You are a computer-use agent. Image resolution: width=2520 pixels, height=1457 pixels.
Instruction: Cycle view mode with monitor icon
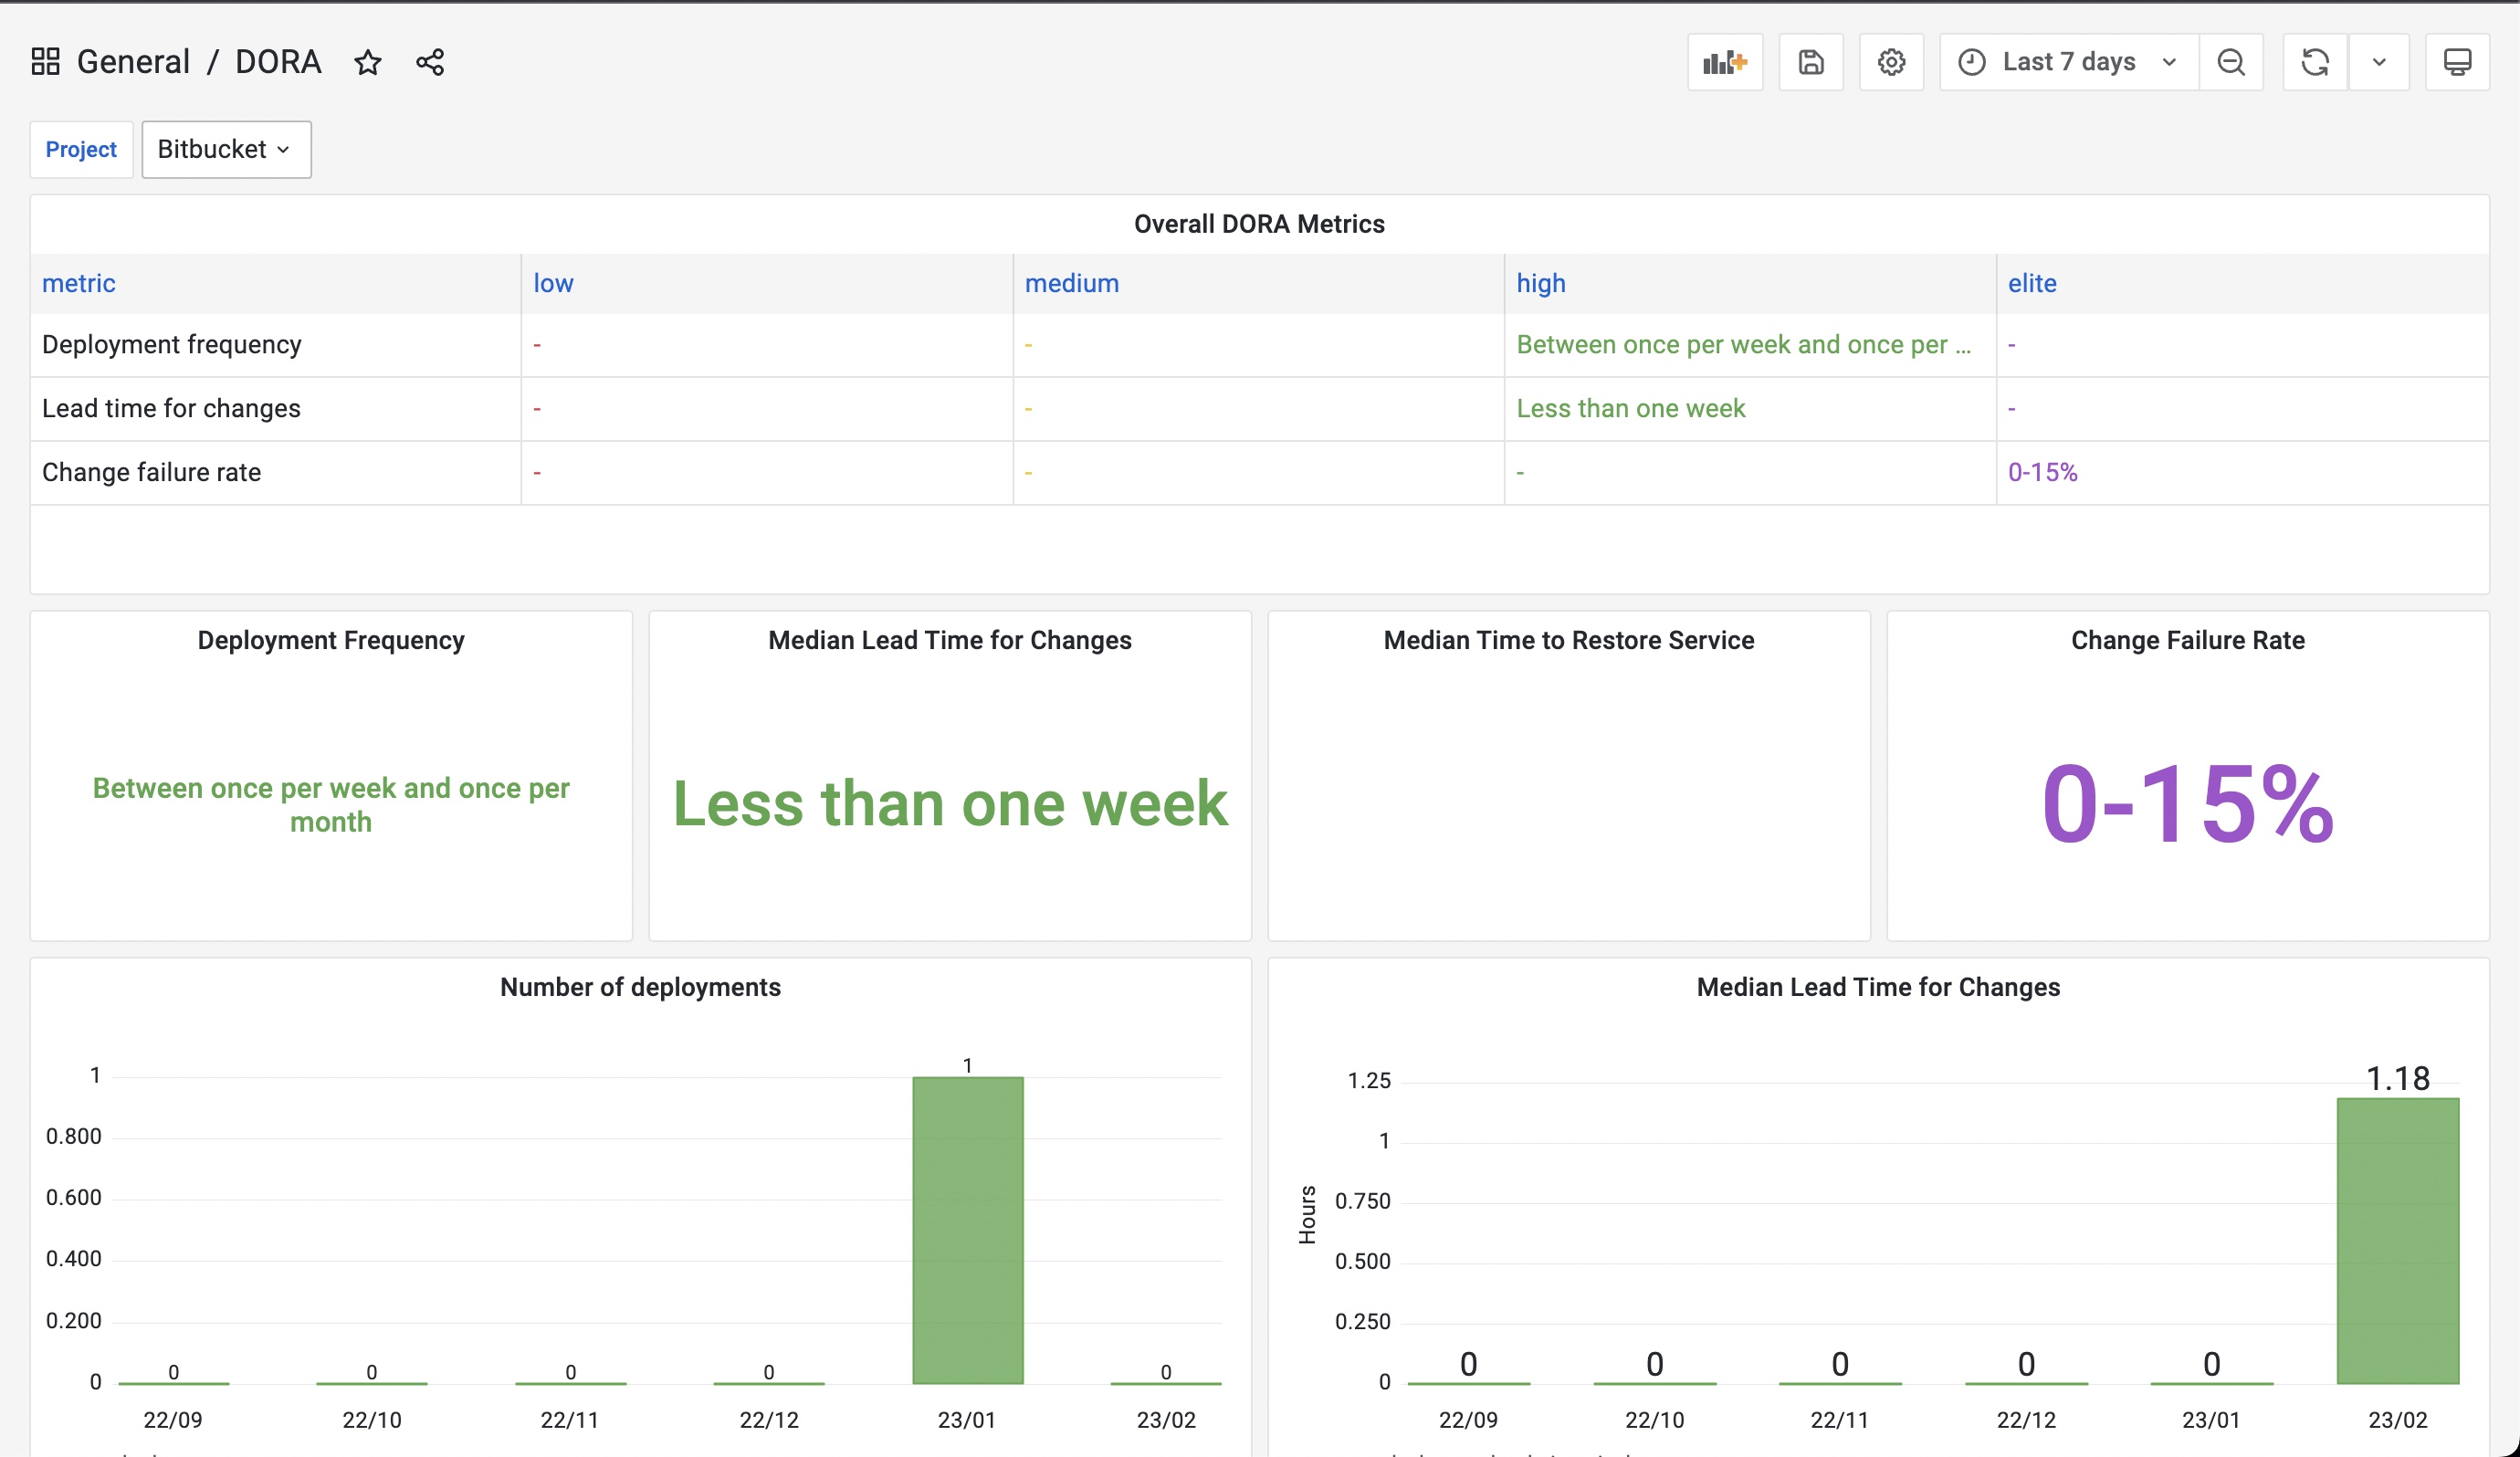pos(2457,62)
